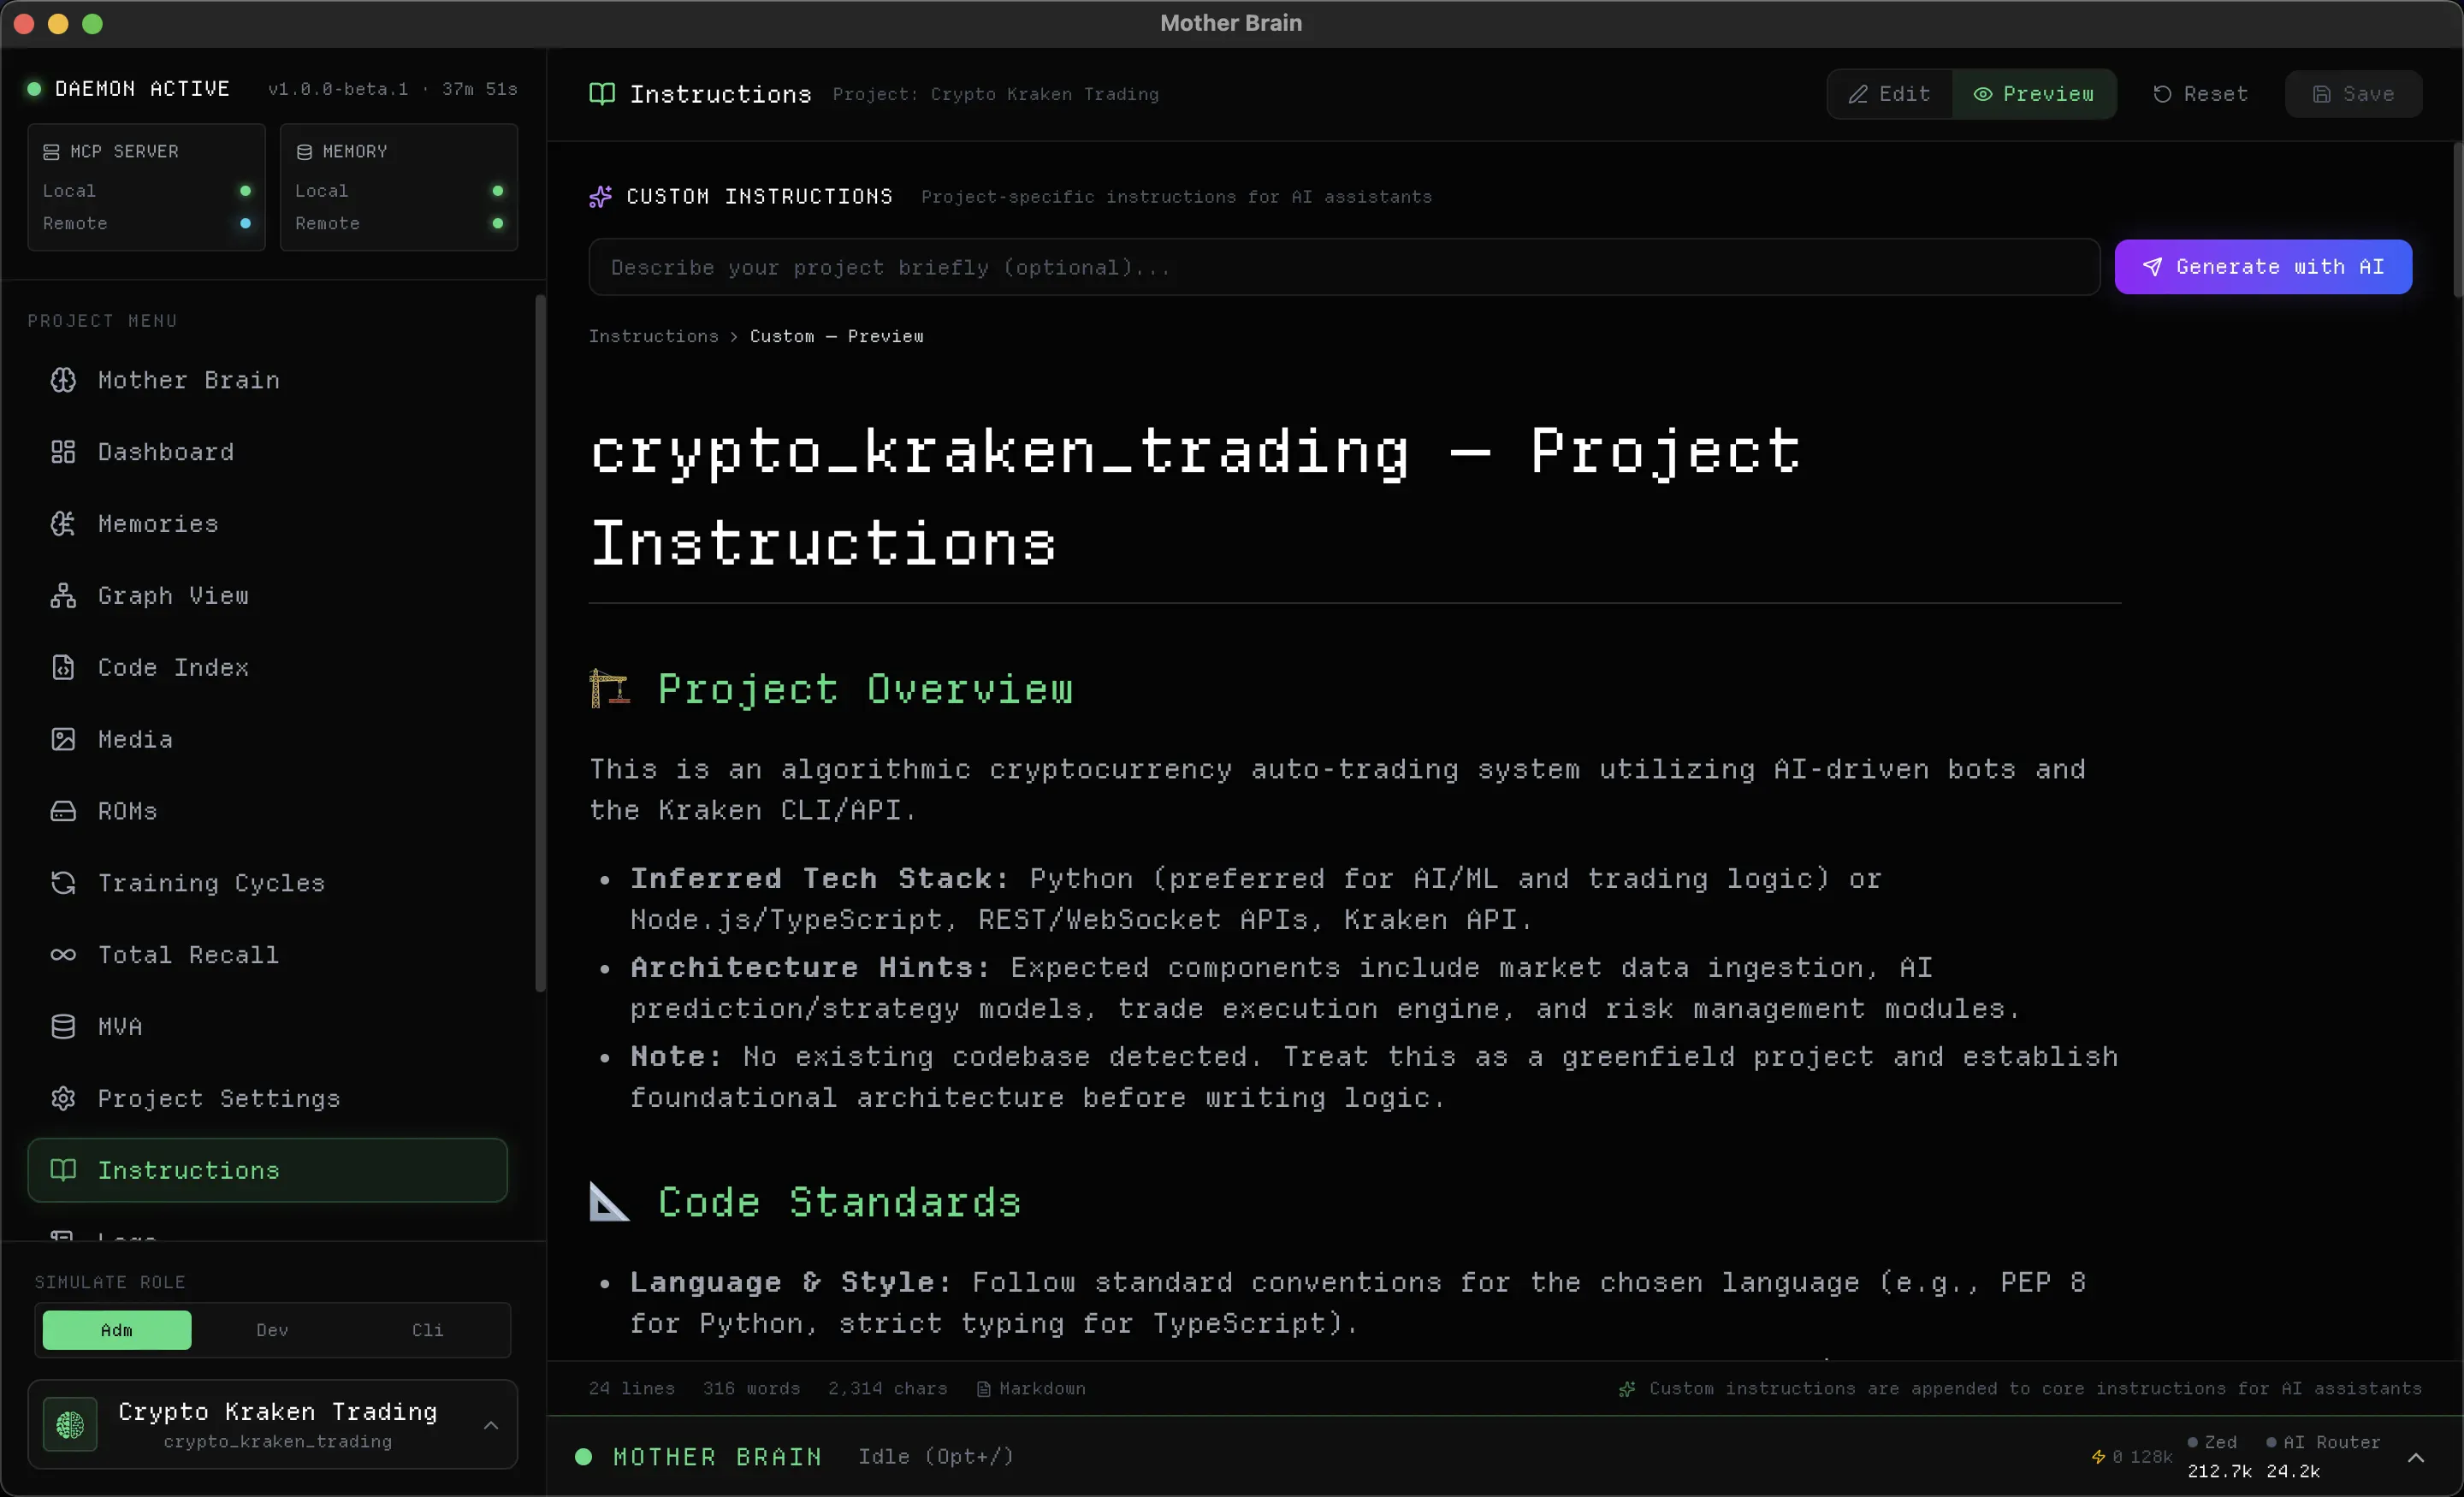The image size is (2464, 1497).
Task: Expand the Crypto Kraken Trading project switcher
Action: tap(491, 1426)
